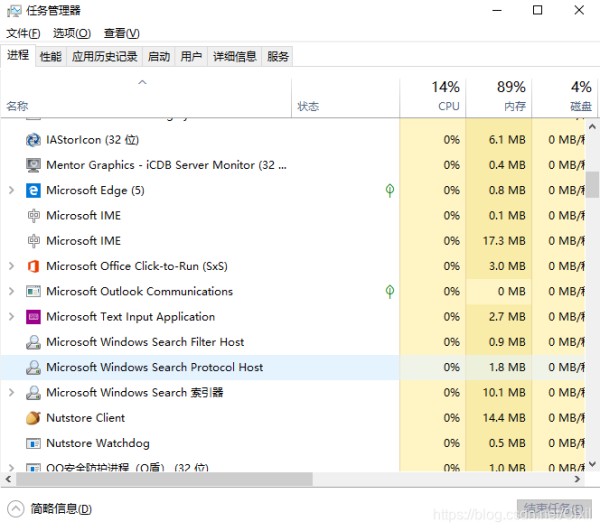
Task: Click the 17.3 MB memory value
Action: tap(504, 241)
